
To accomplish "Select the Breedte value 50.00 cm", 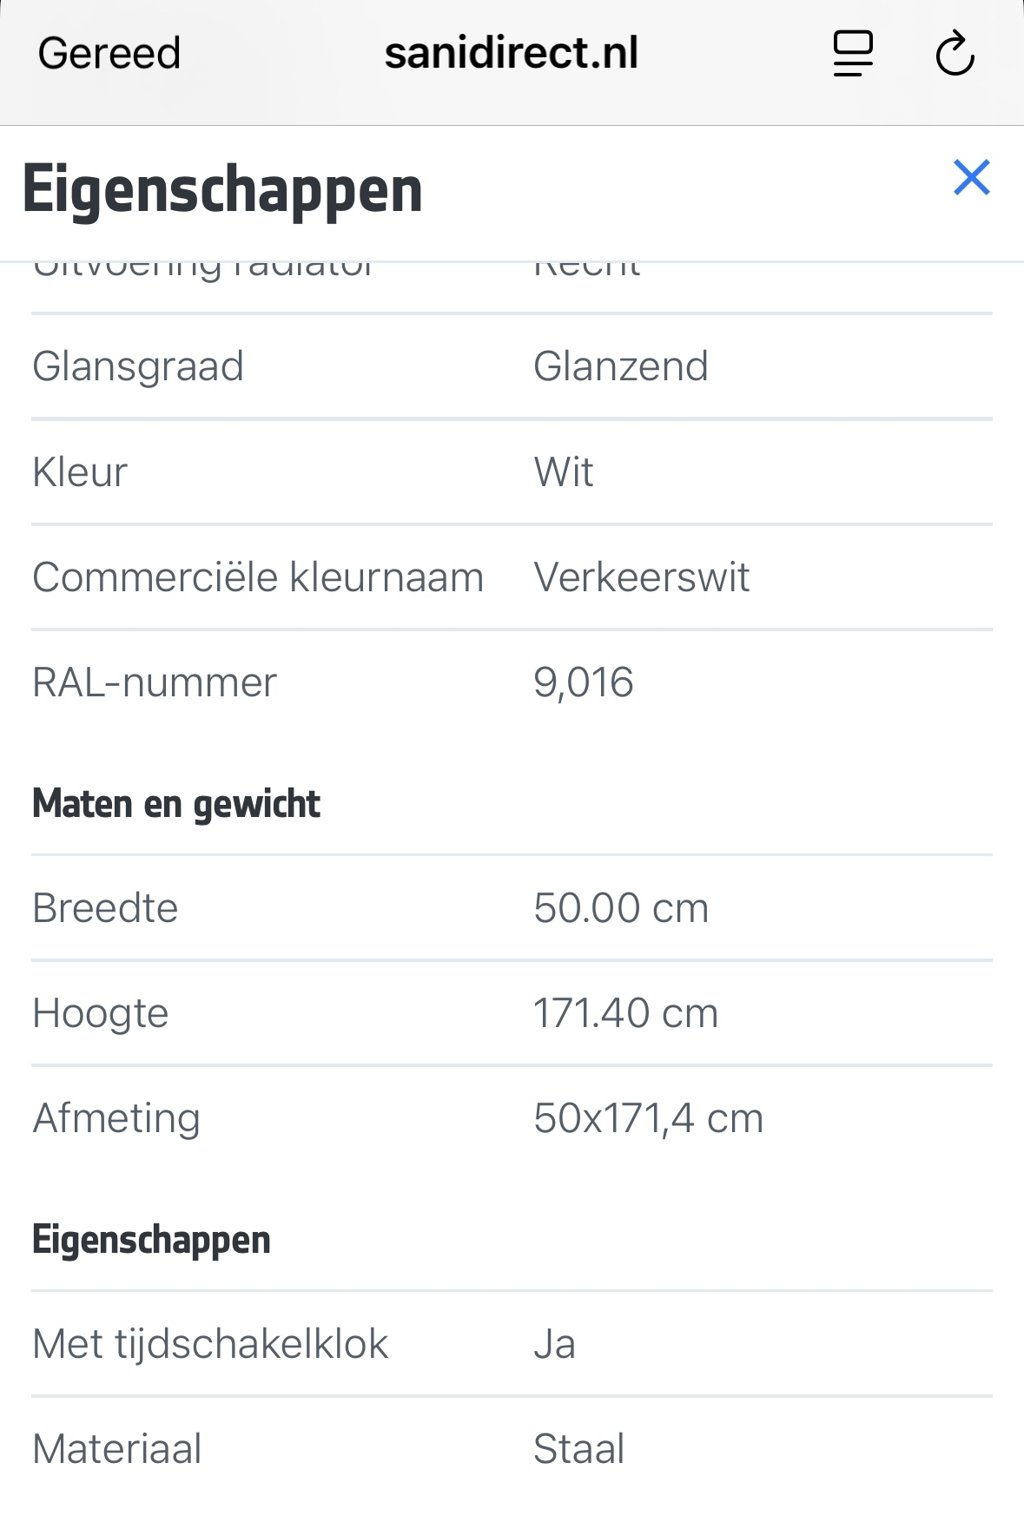I will 621,908.
